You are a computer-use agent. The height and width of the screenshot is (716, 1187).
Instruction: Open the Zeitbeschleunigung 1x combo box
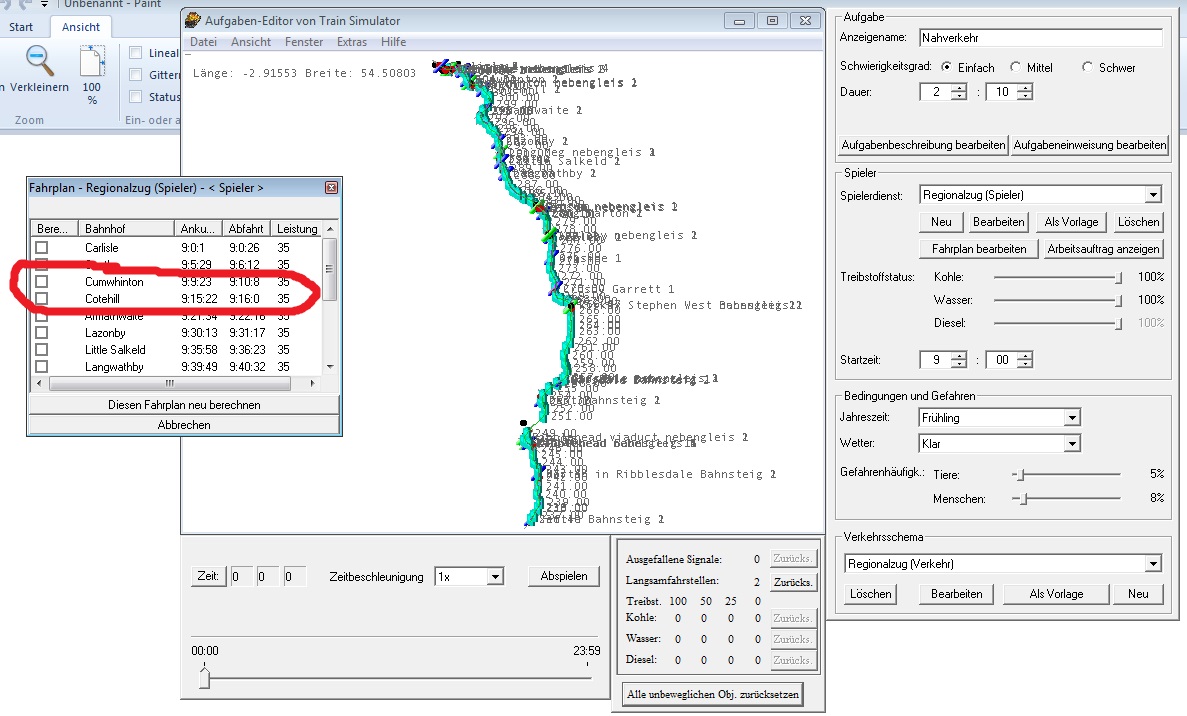pyautogui.click(x=494, y=577)
